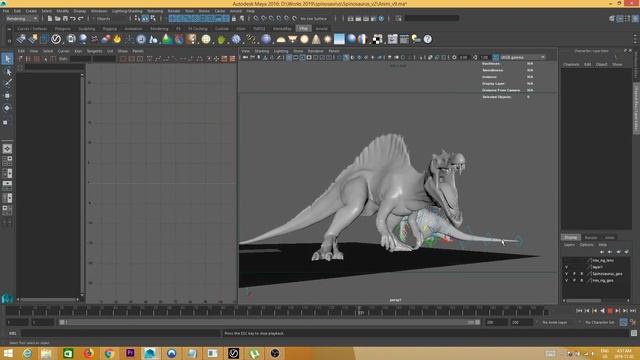Click the light bulb shelf icon
This screenshot has height=360, width=640.
tap(416, 39)
